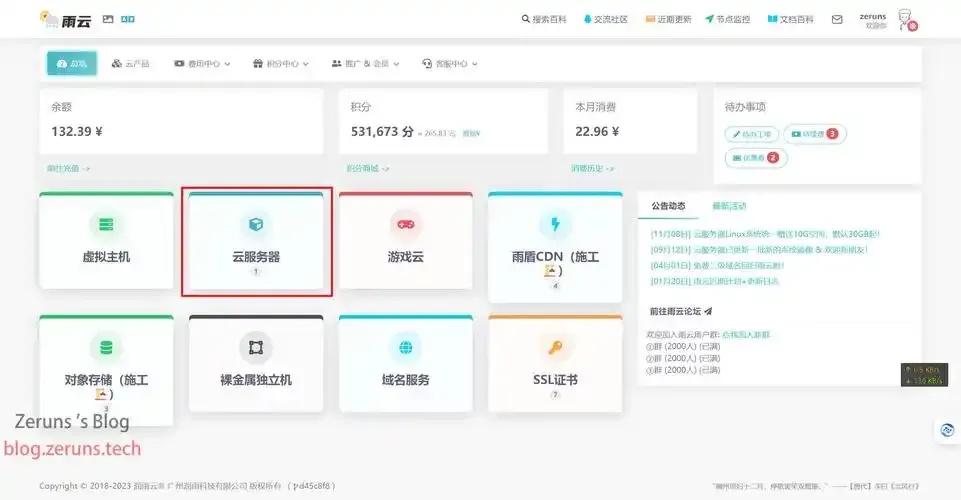Image resolution: width=961 pixels, height=500 pixels.
Task: Click the blue split-view icon in header
Action: click(127, 20)
